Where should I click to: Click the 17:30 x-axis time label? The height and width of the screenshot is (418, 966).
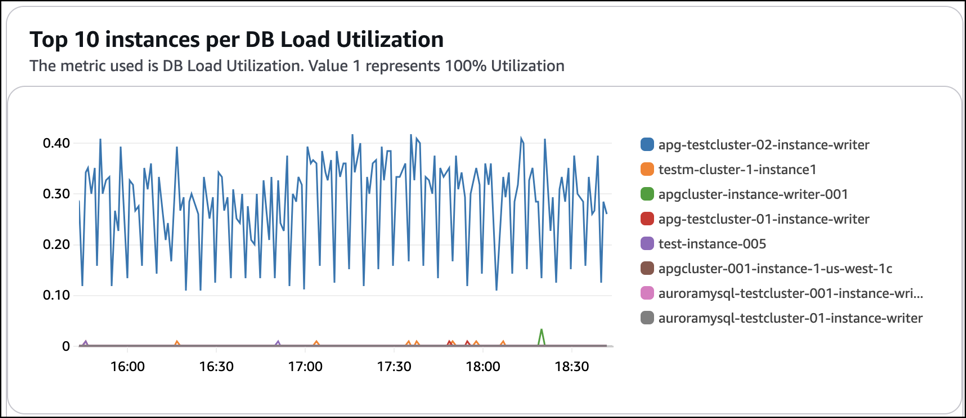pos(394,367)
